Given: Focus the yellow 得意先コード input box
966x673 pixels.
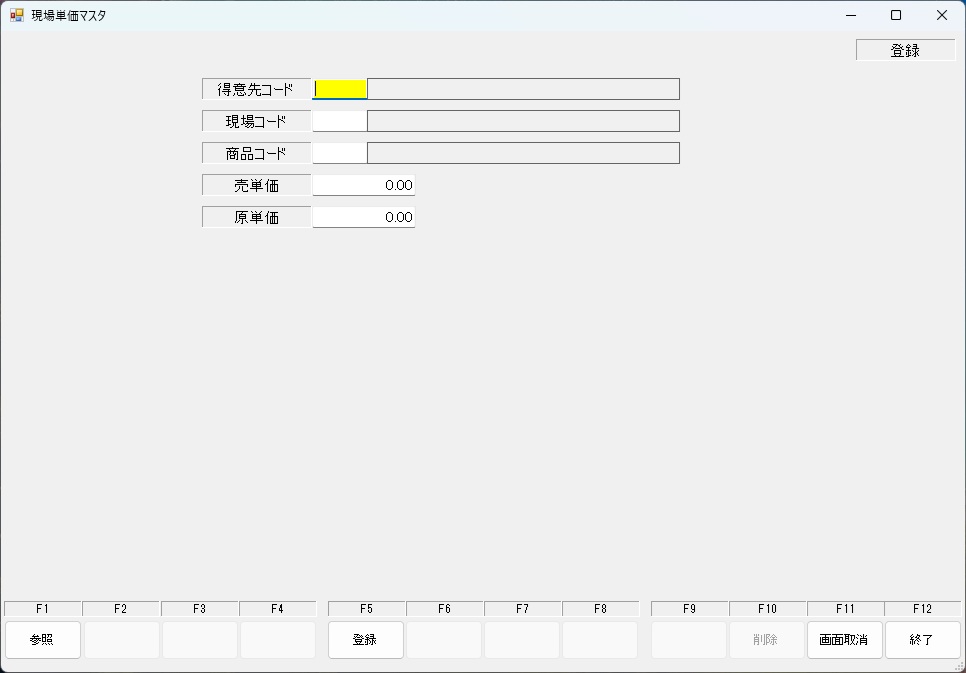Looking at the screenshot, I should pos(340,89).
